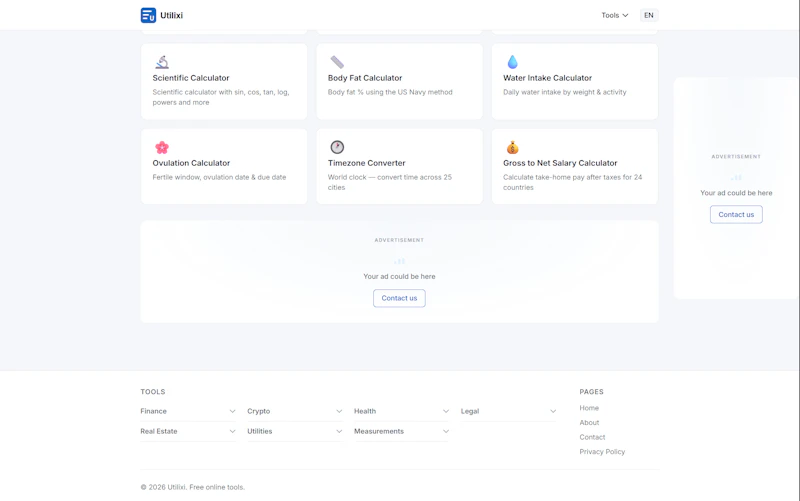Open Gross to Net Salary Calculator title
The height and width of the screenshot is (501, 800).
pyautogui.click(x=560, y=163)
